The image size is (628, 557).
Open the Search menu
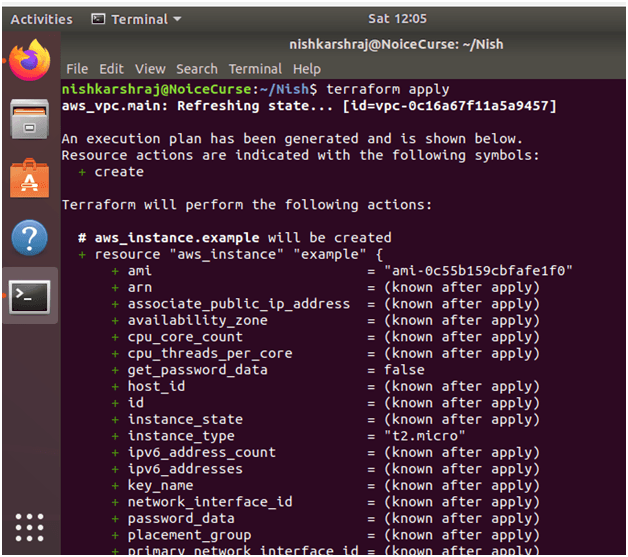tap(196, 69)
